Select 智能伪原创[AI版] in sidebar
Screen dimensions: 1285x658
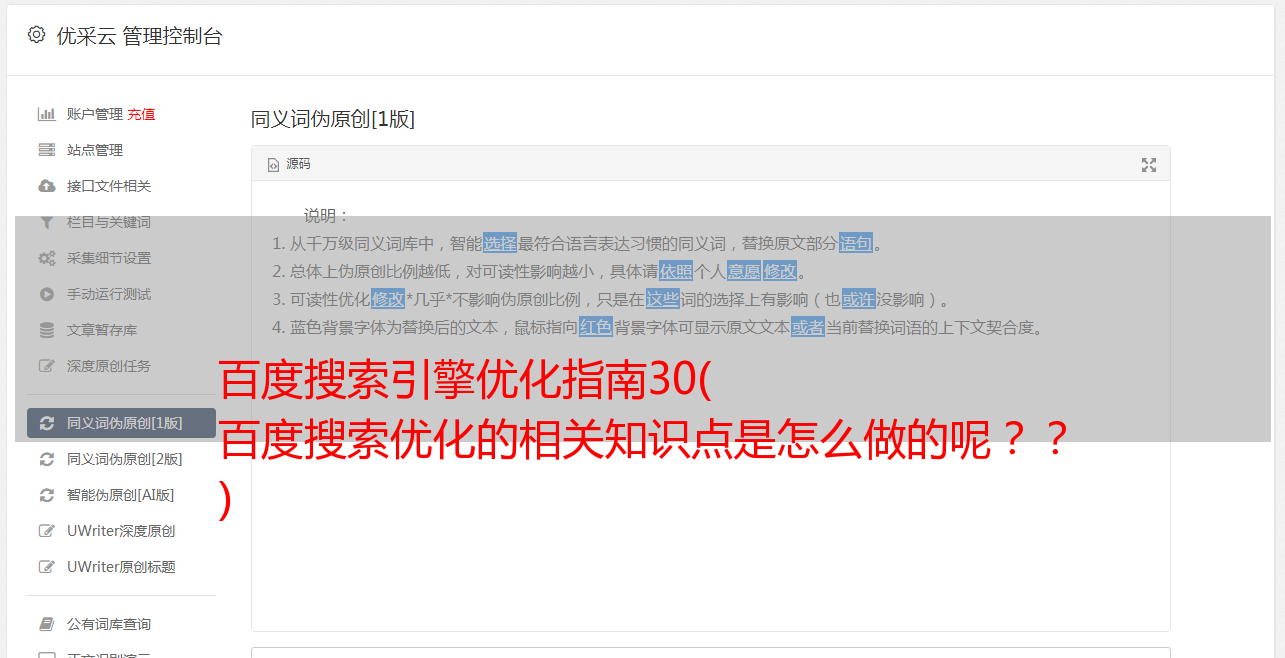(x=121, y=495)
